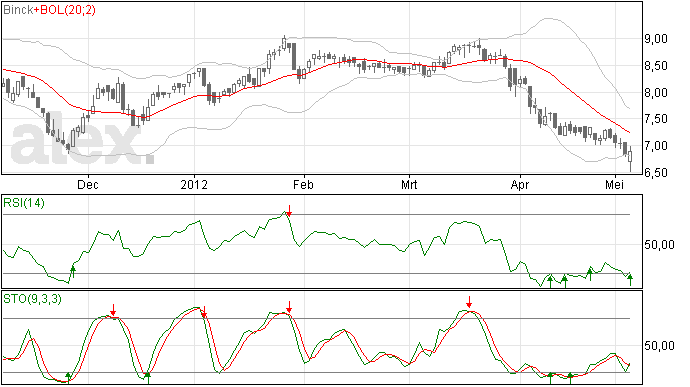690x387 pixels.
Task: Click the Apr month label on time axis
Action: (x=520, y=184)
